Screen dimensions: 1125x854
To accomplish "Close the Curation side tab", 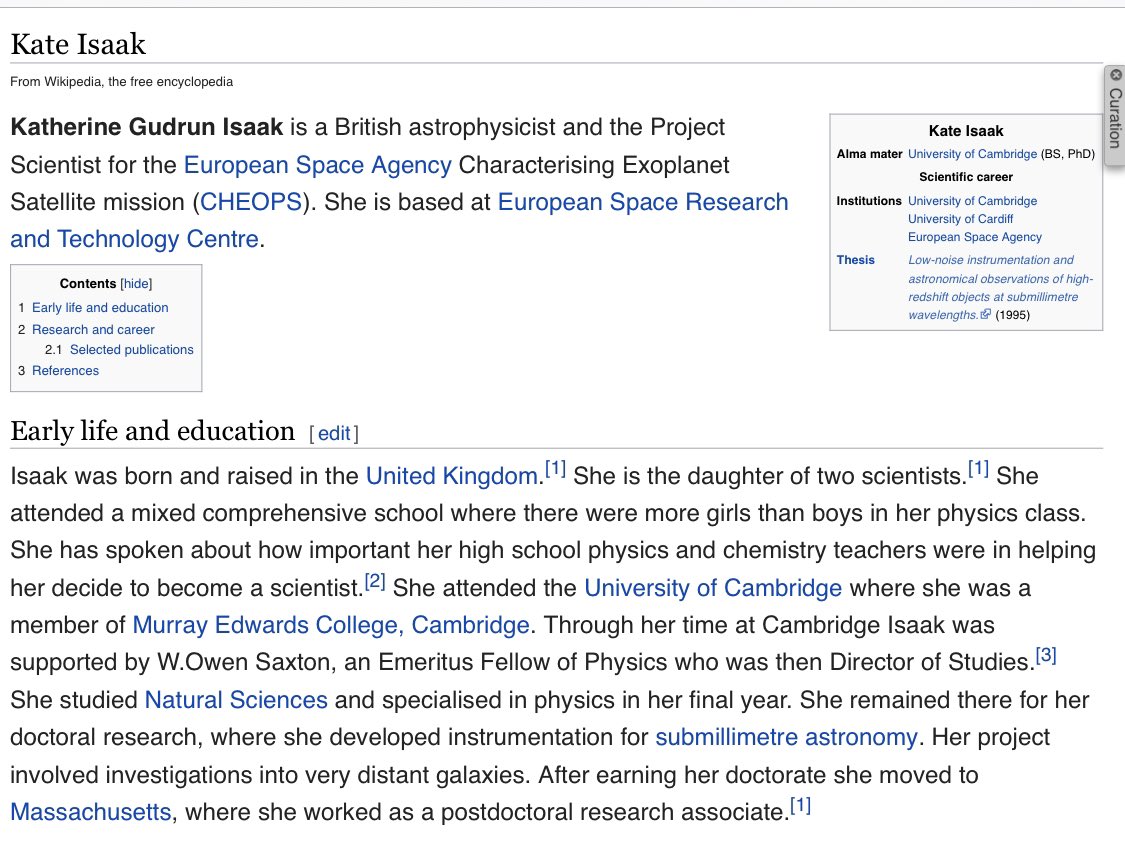I will [1116, 75].
